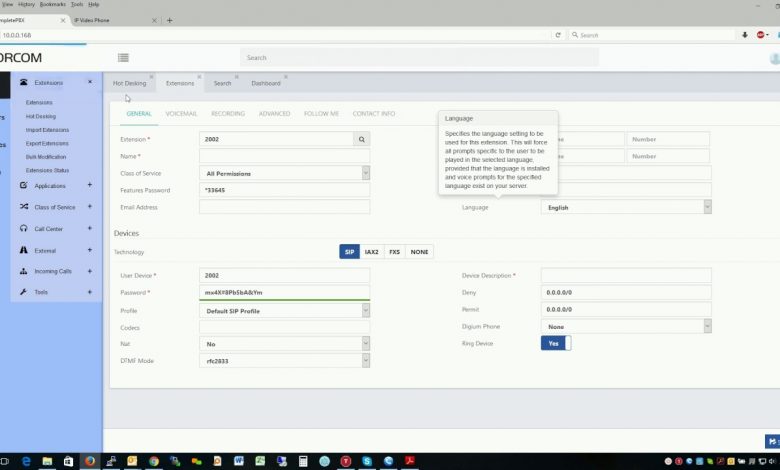Click the search magnifier next to Extension 2002
Image resolution: width=780 pixels, height=470 pixels.
tap(361, 140)
